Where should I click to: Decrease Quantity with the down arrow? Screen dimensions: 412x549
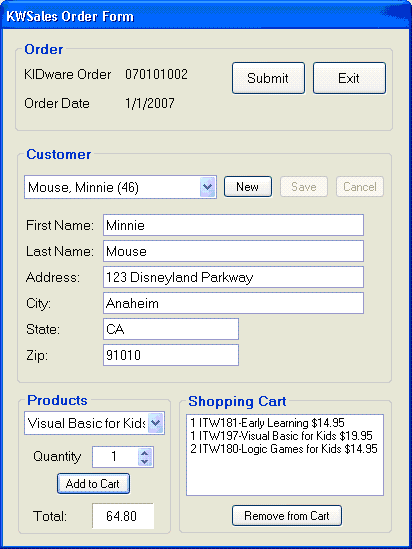[x=145, y=461]
